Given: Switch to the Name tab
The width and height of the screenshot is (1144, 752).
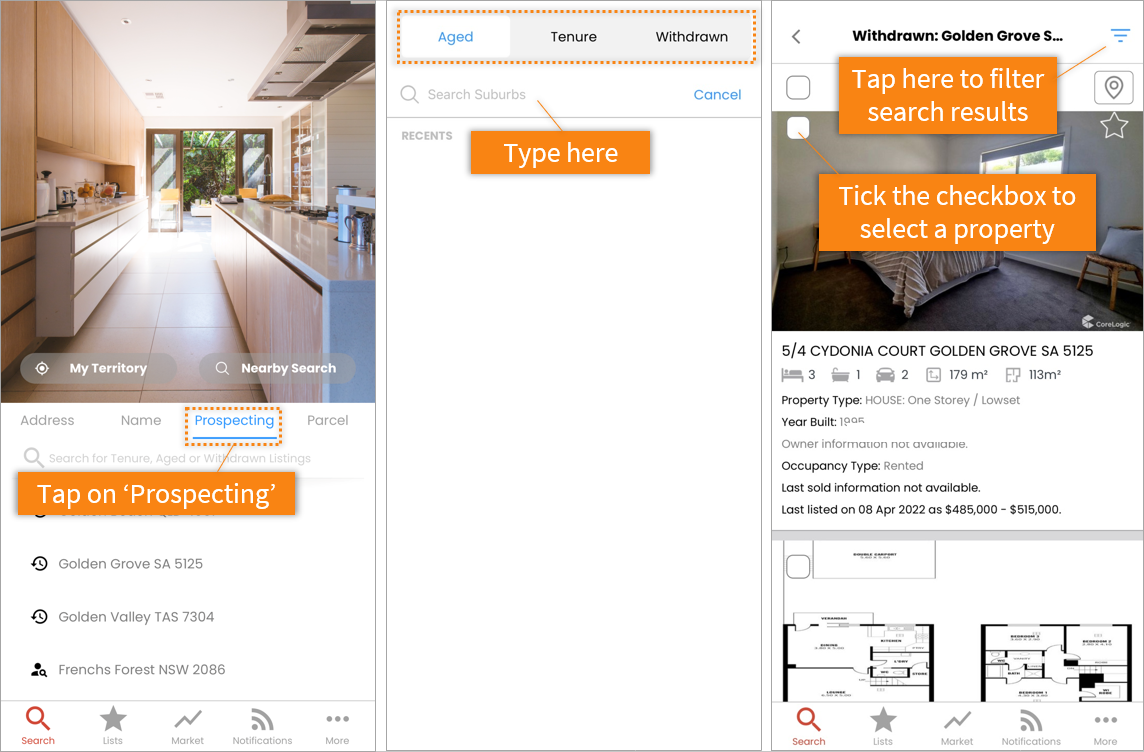Looking at the screenshot, I should point(141,420).
